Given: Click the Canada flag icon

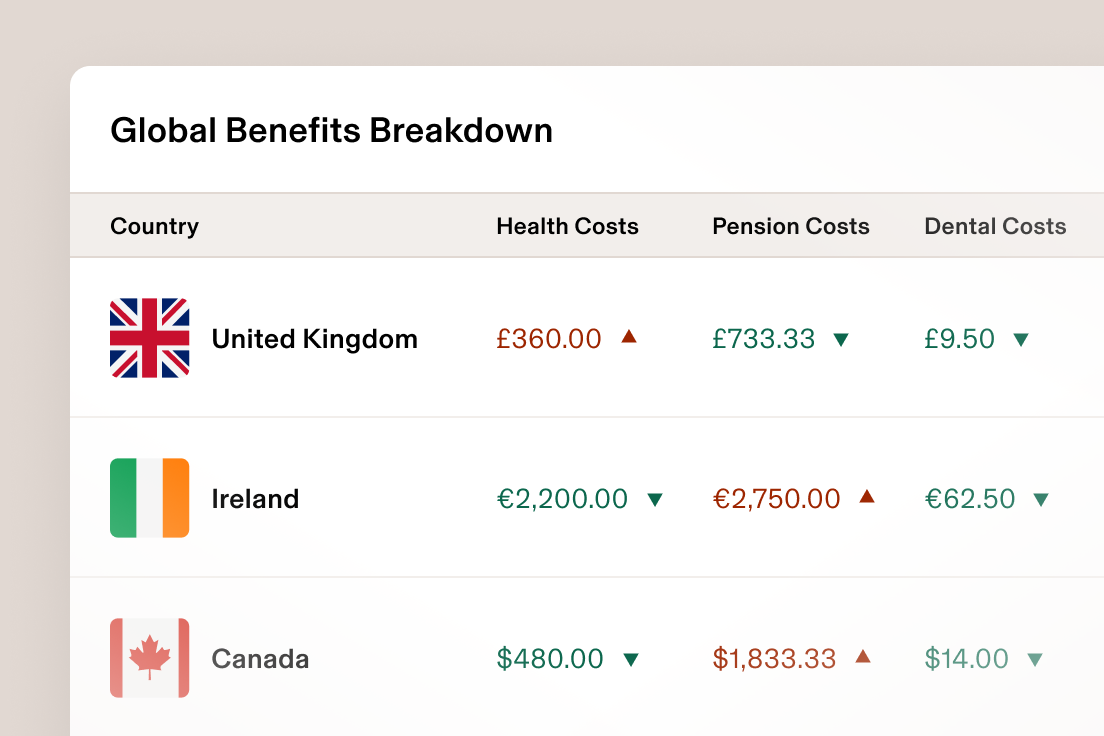Looking at the screenshot, I should click(x=149, y=658).
